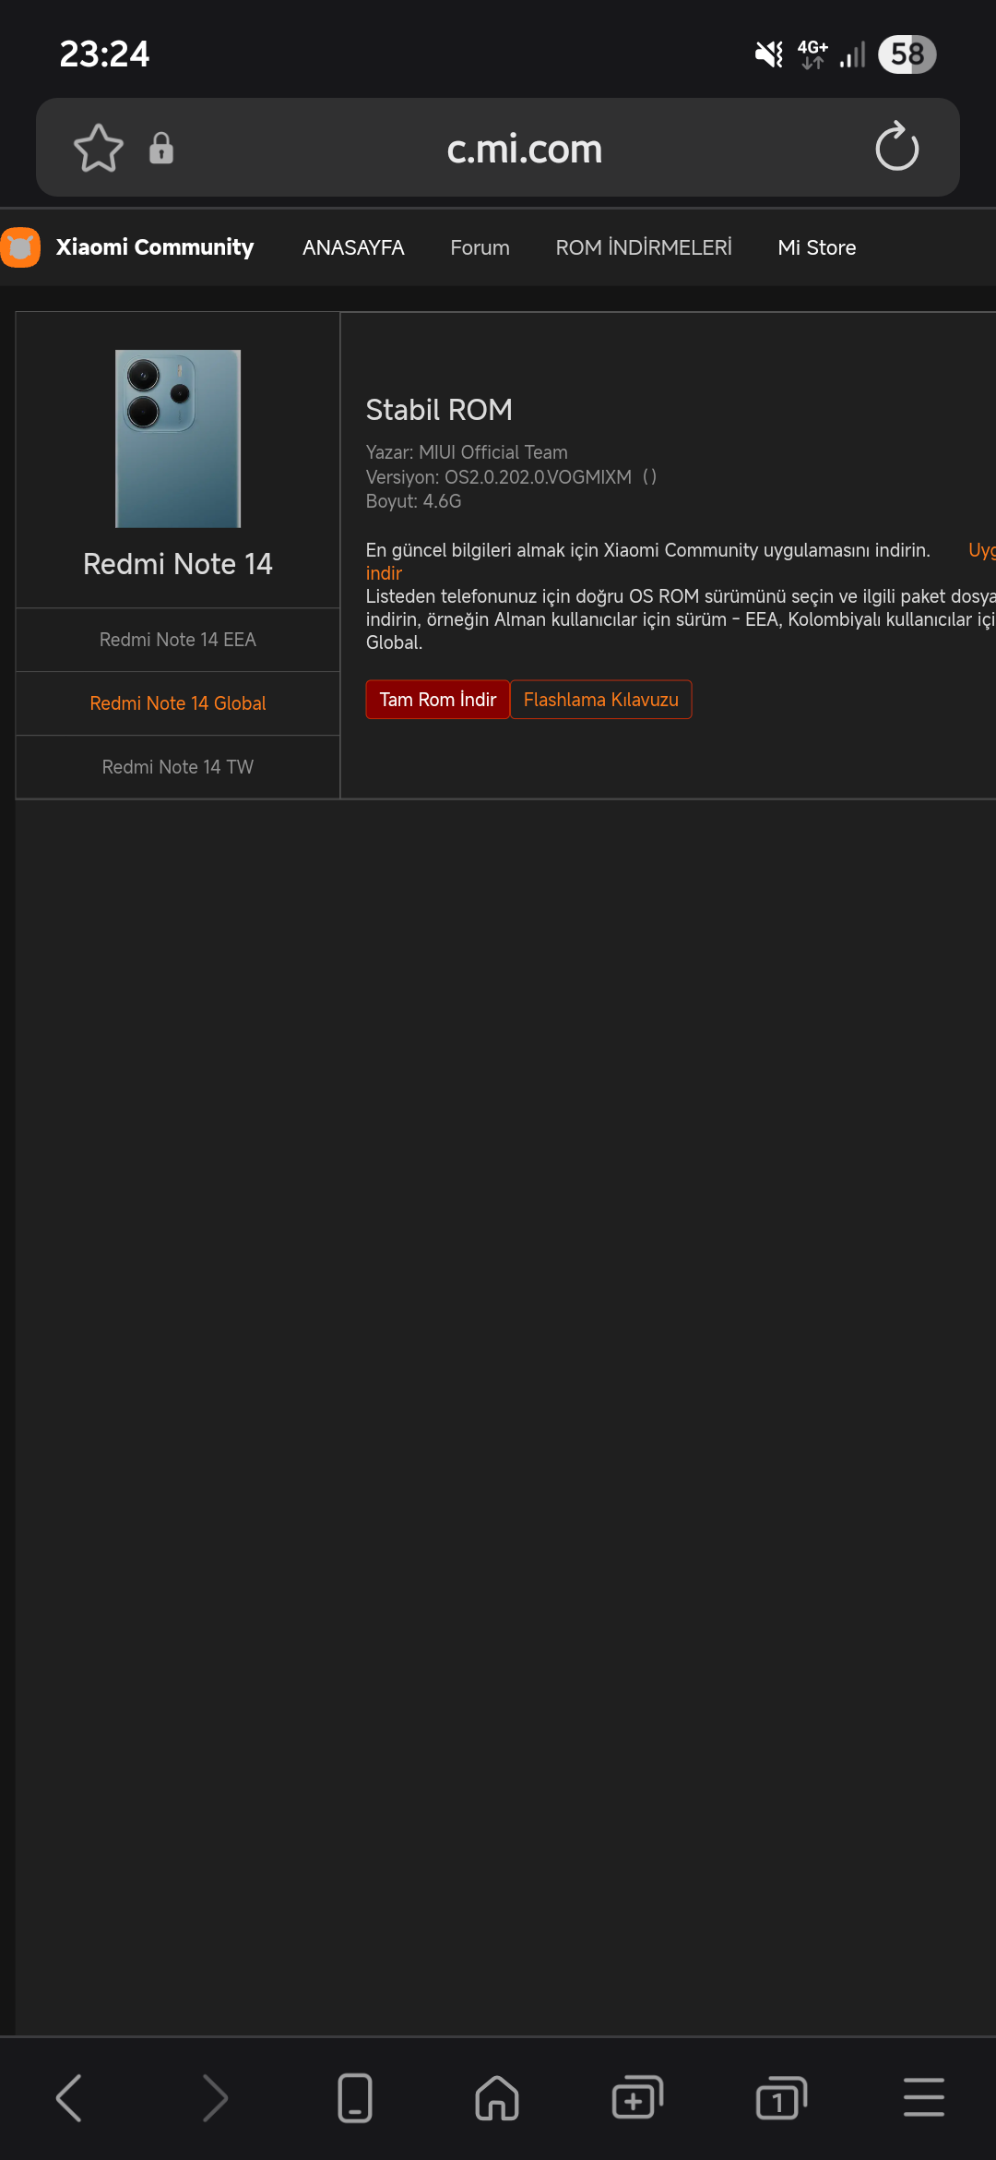
Task: Tap the phone/desktop mode icon
Action: click(355, 2097)
